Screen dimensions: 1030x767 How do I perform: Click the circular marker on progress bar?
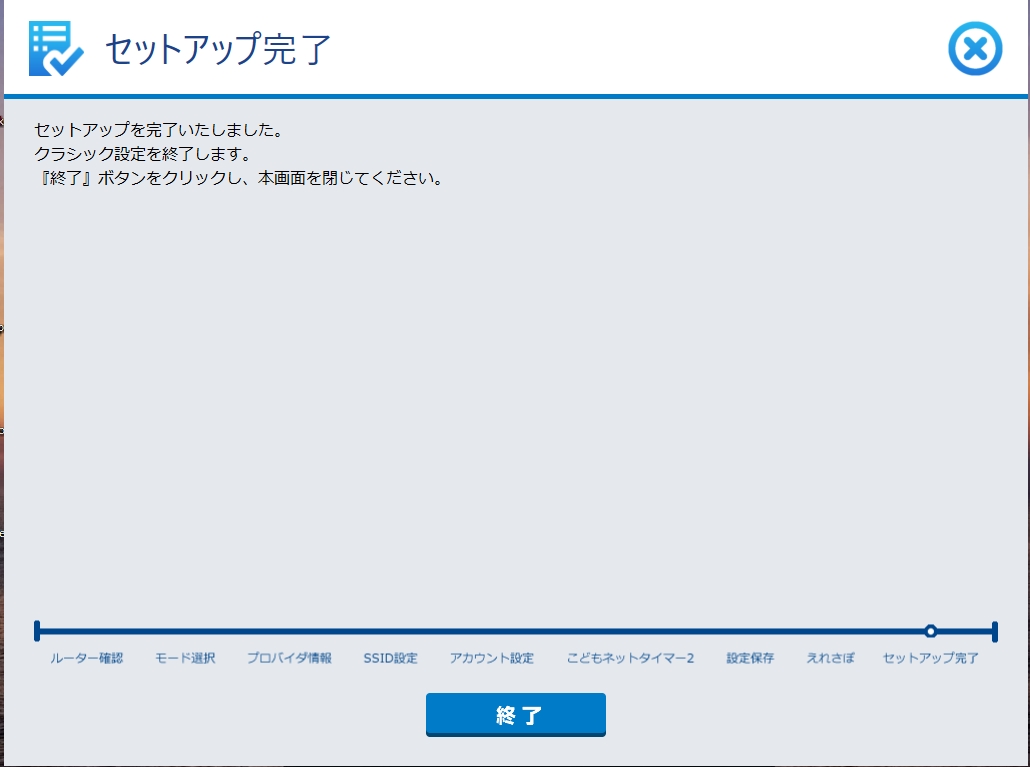coord(931,631)
